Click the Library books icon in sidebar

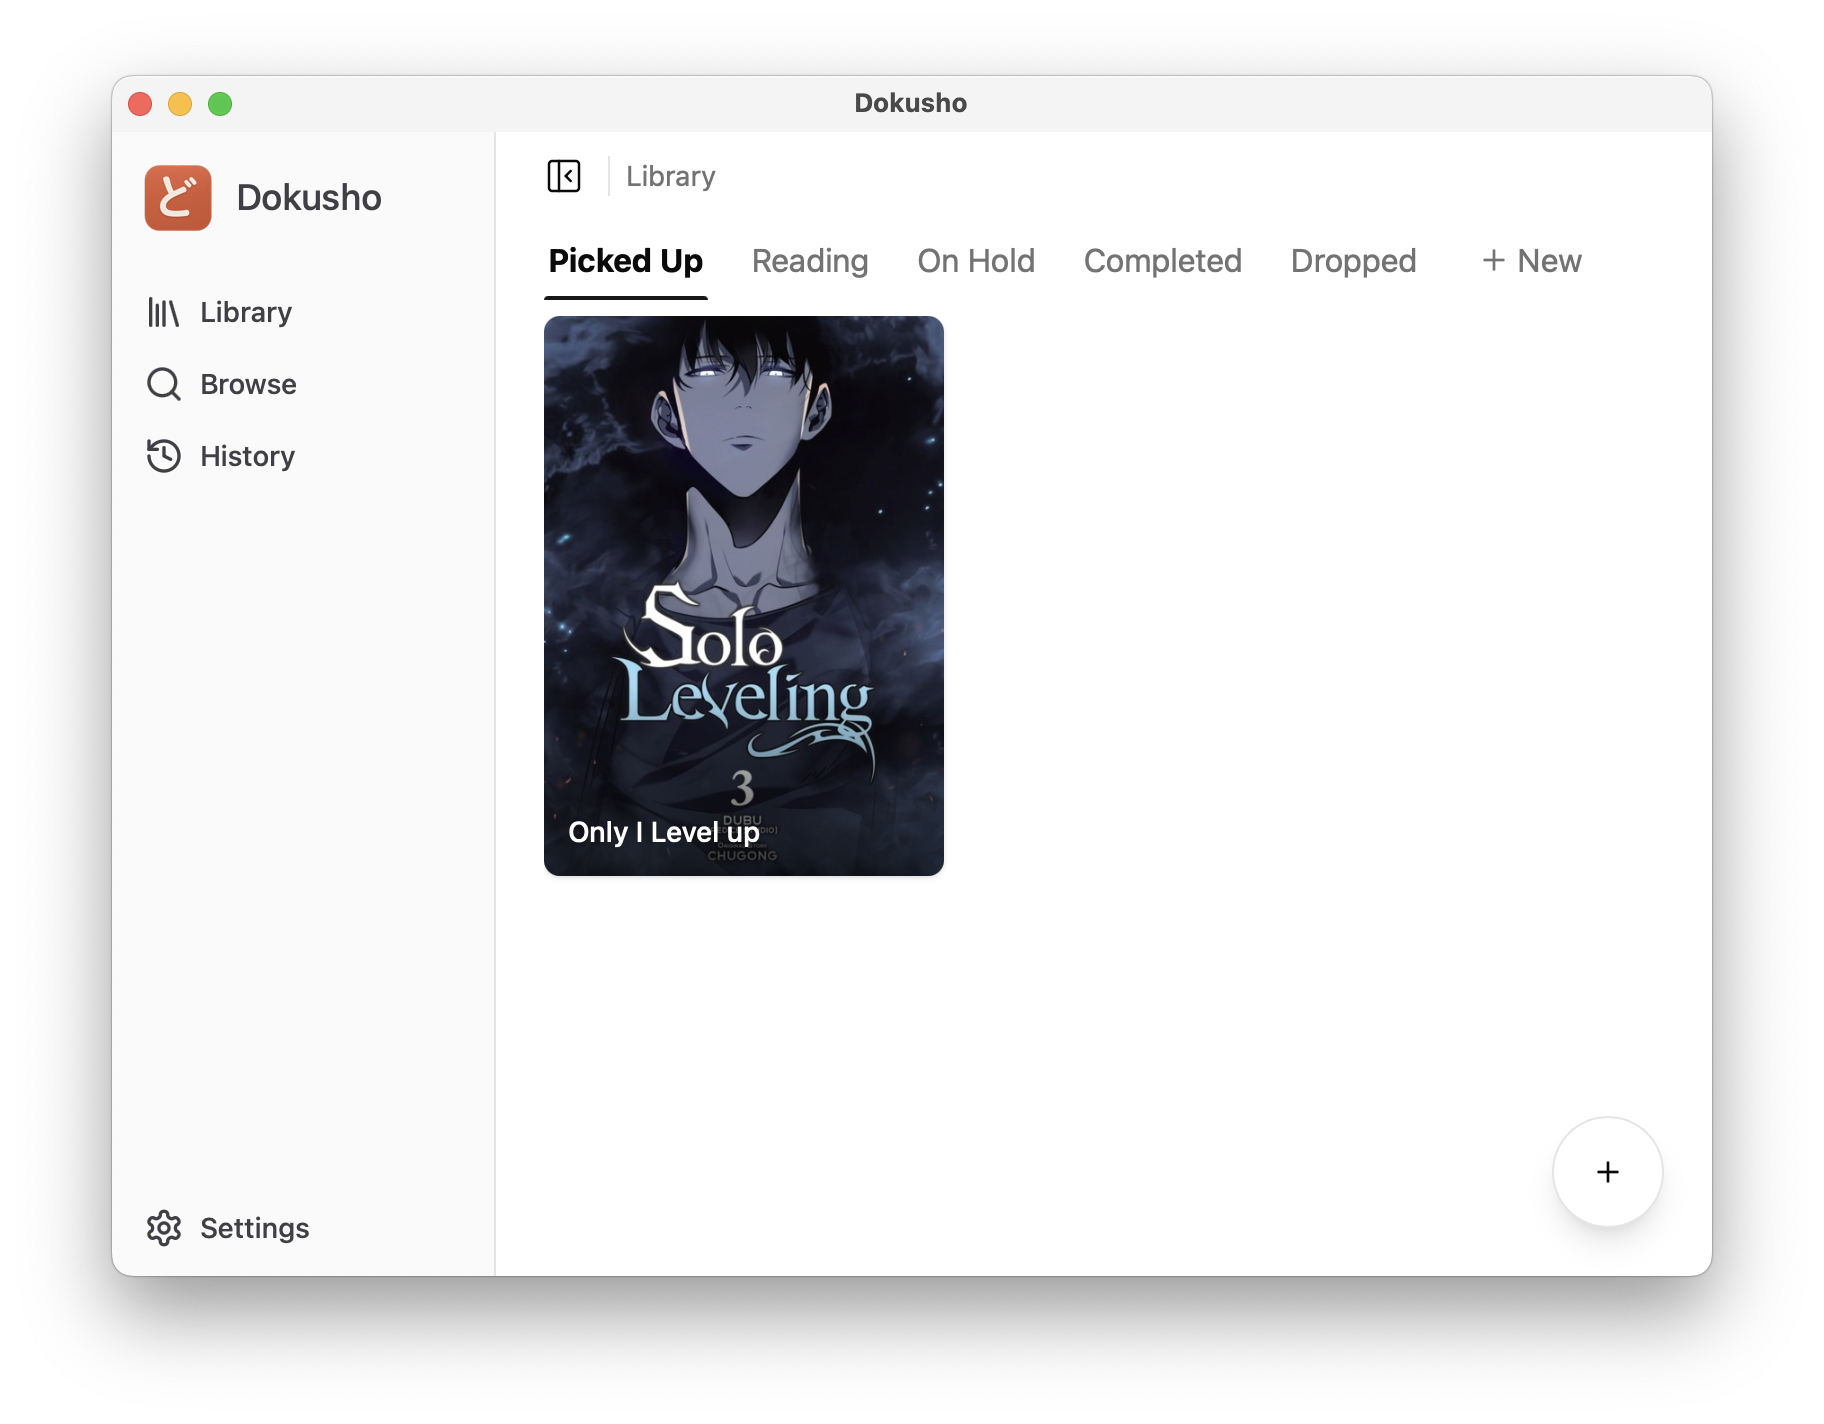point(163,312)
